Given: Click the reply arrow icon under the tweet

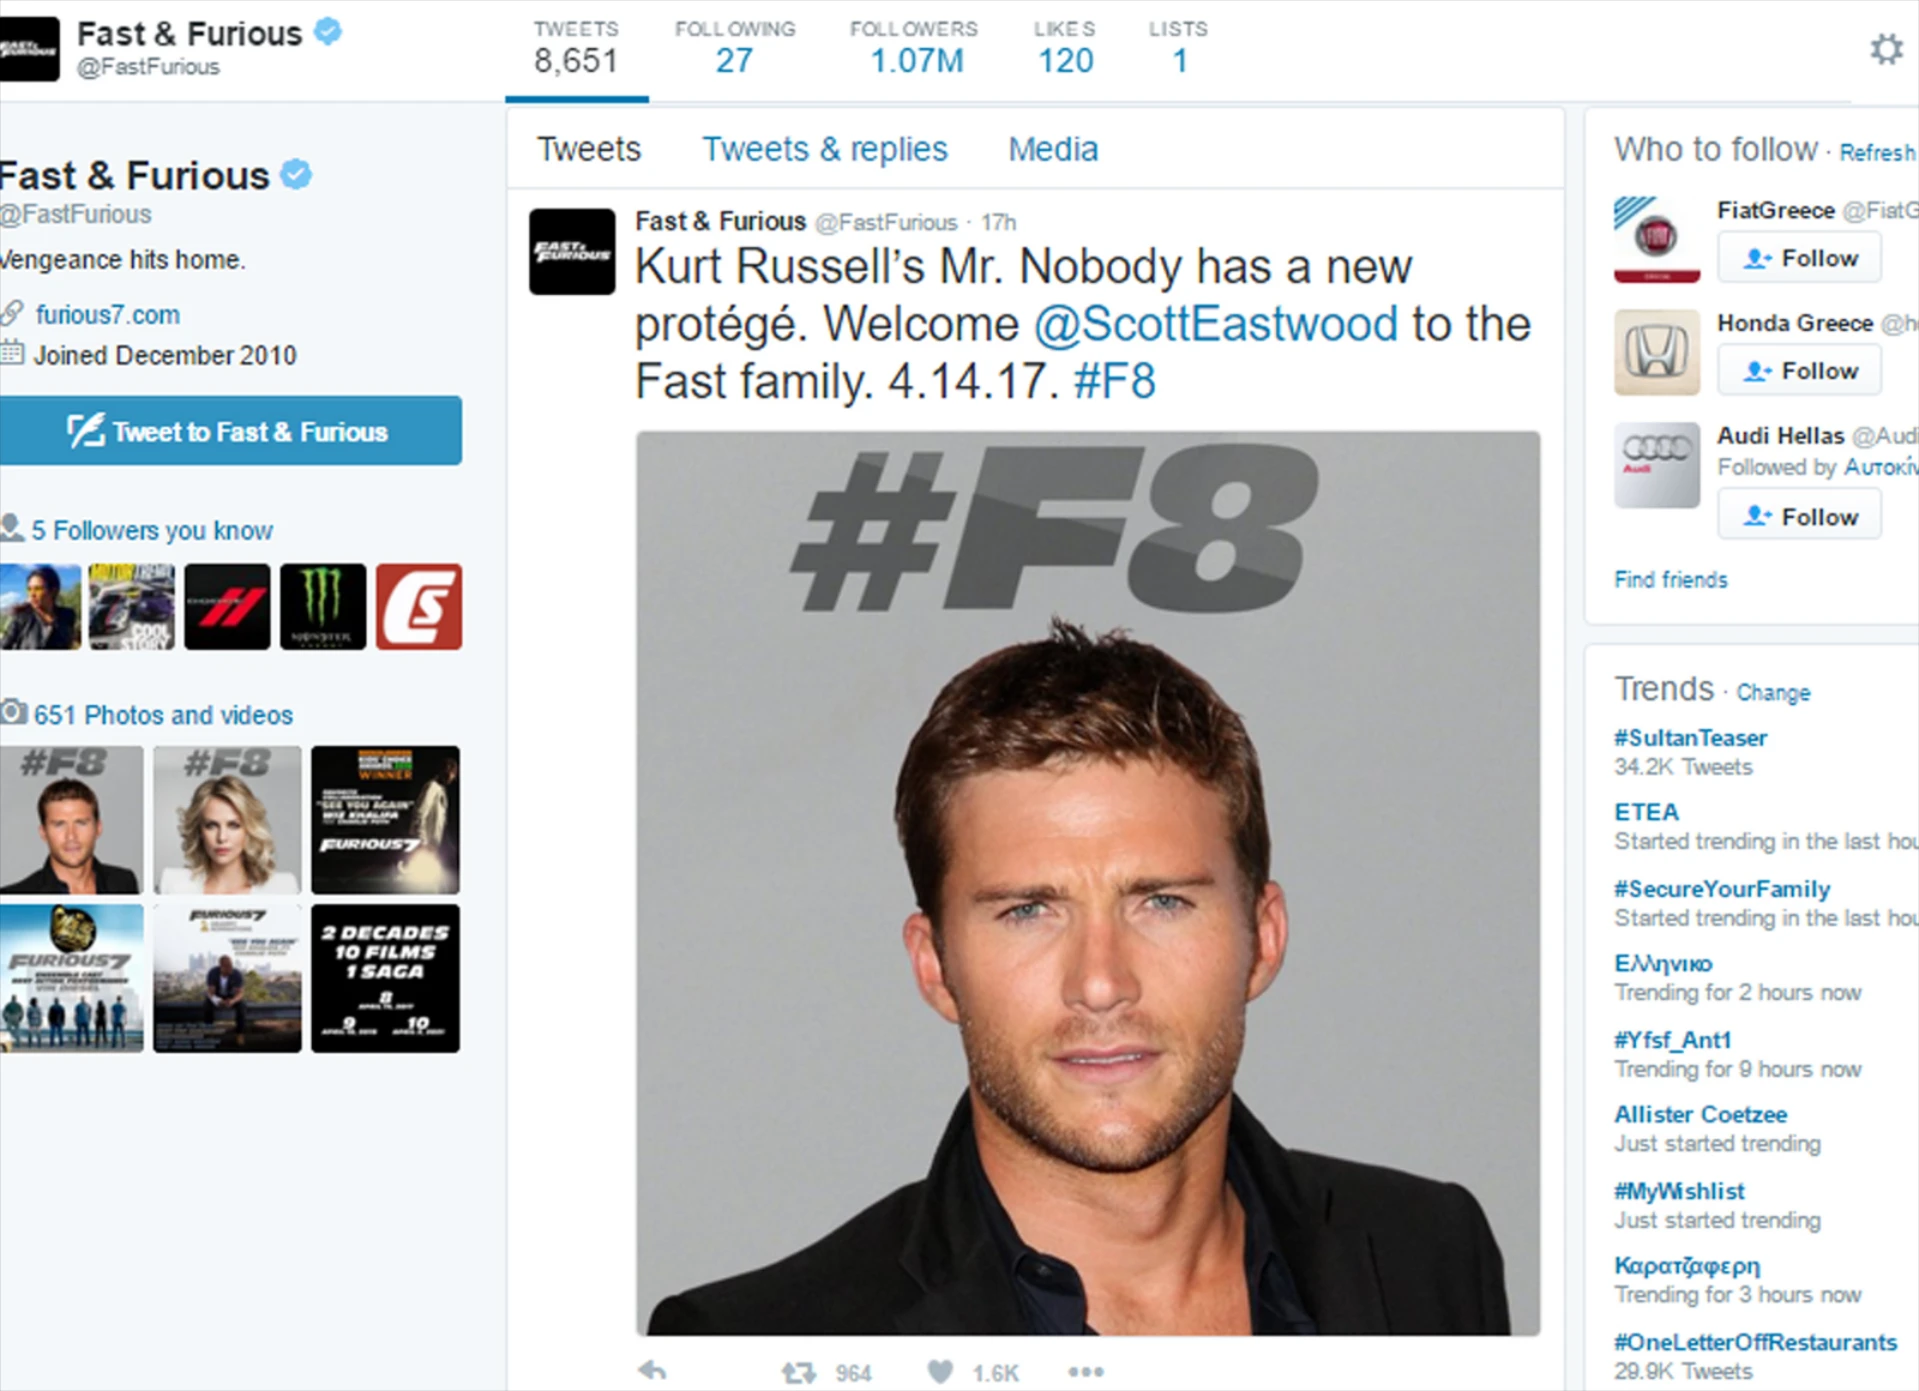Looking at the screenshot, I should pyautogui.click(x=653, y=1371).
